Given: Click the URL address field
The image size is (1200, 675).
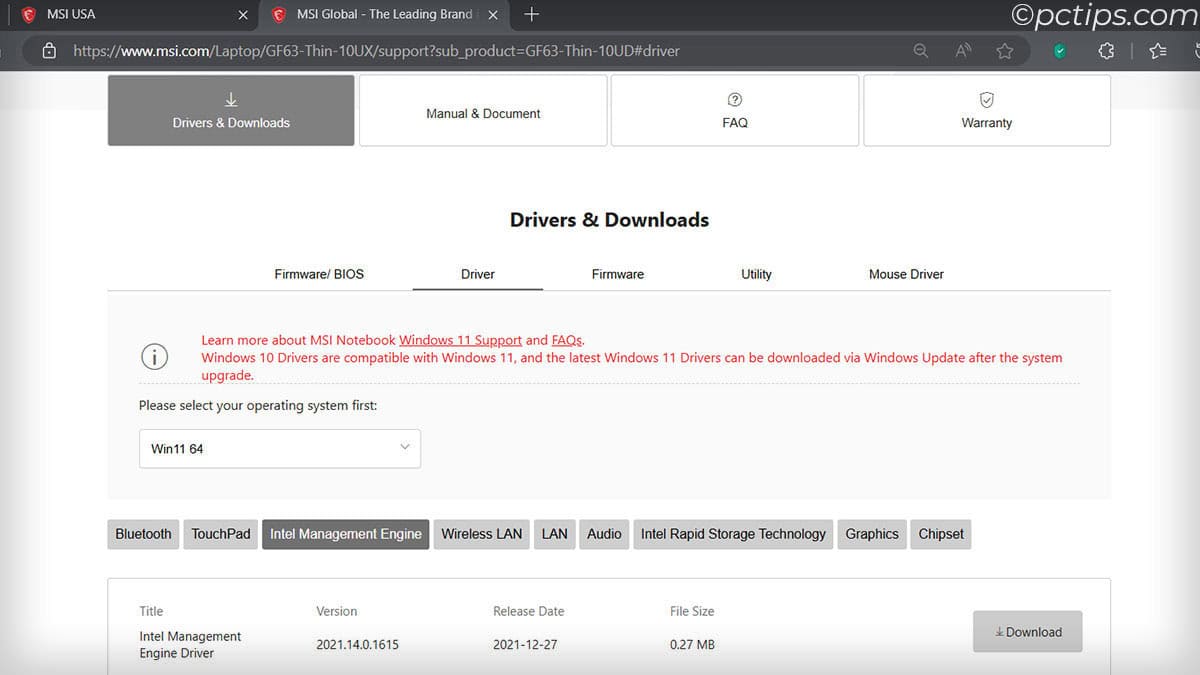Looking at the screenshot, I should pyautogui.click(x=450, y=51).
